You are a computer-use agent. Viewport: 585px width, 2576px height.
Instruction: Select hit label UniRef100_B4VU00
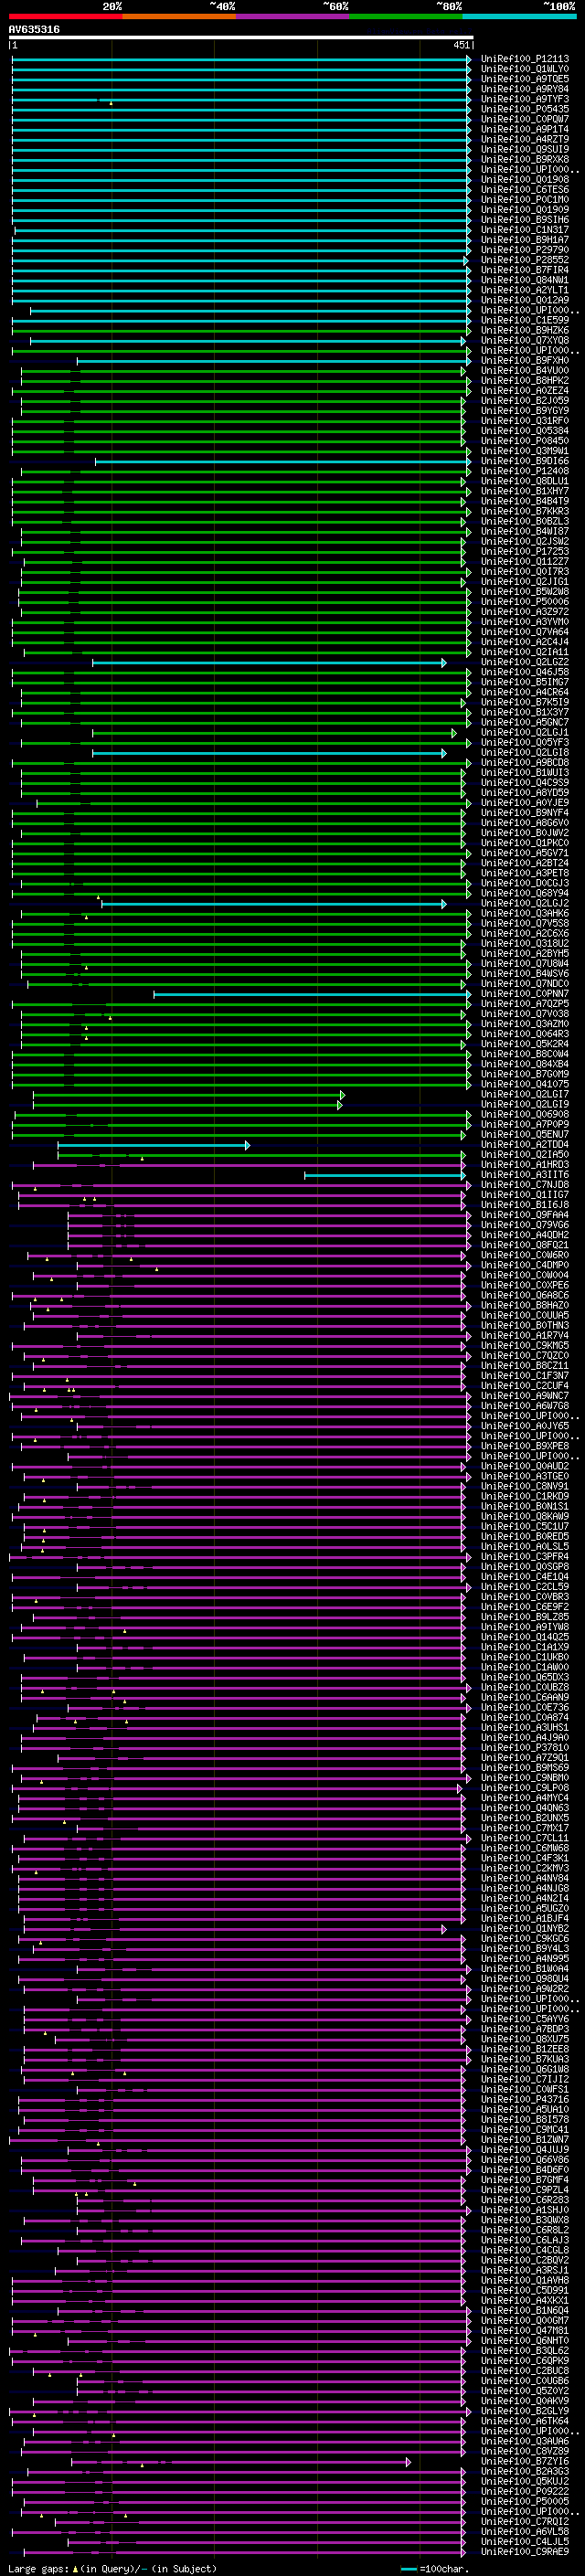coord(525,371)
